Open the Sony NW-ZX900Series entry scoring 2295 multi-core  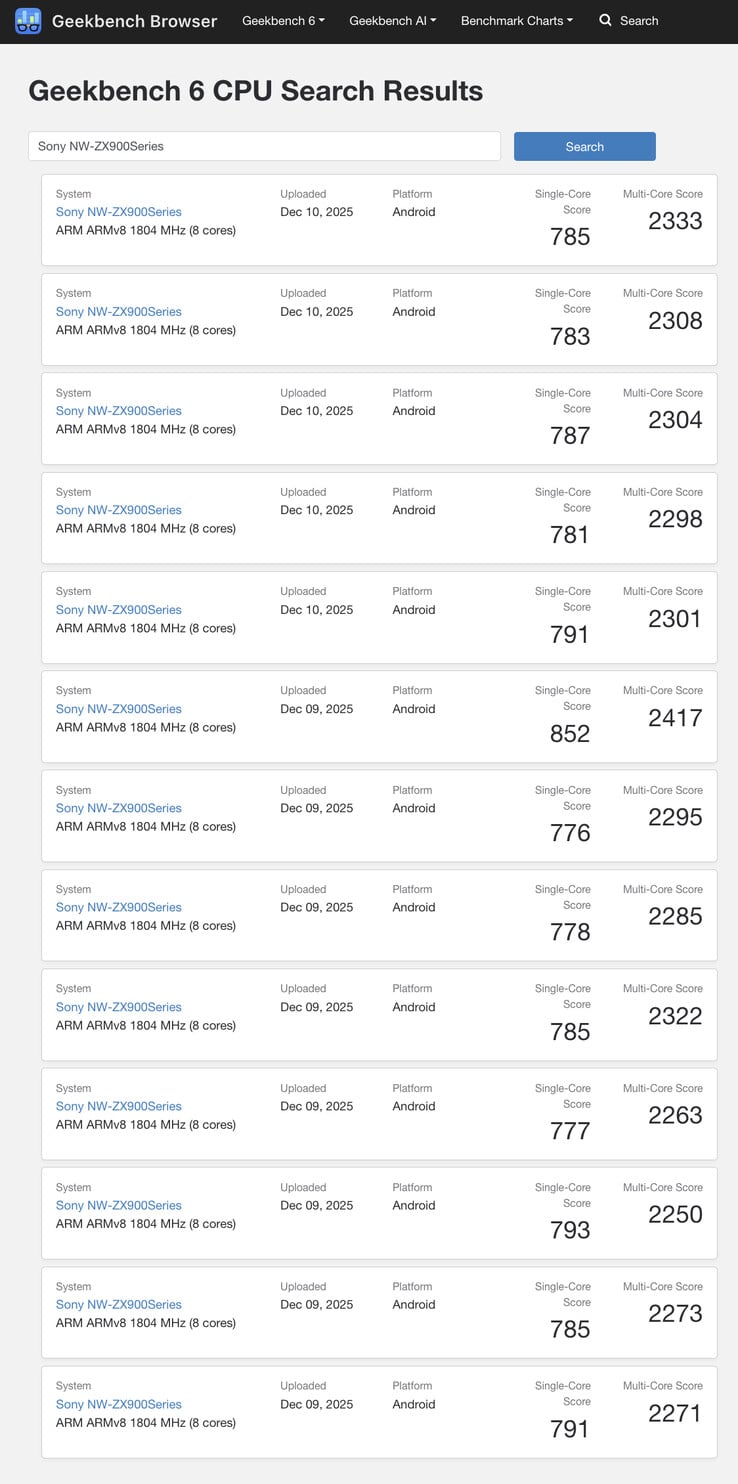[x=378, y=816]
